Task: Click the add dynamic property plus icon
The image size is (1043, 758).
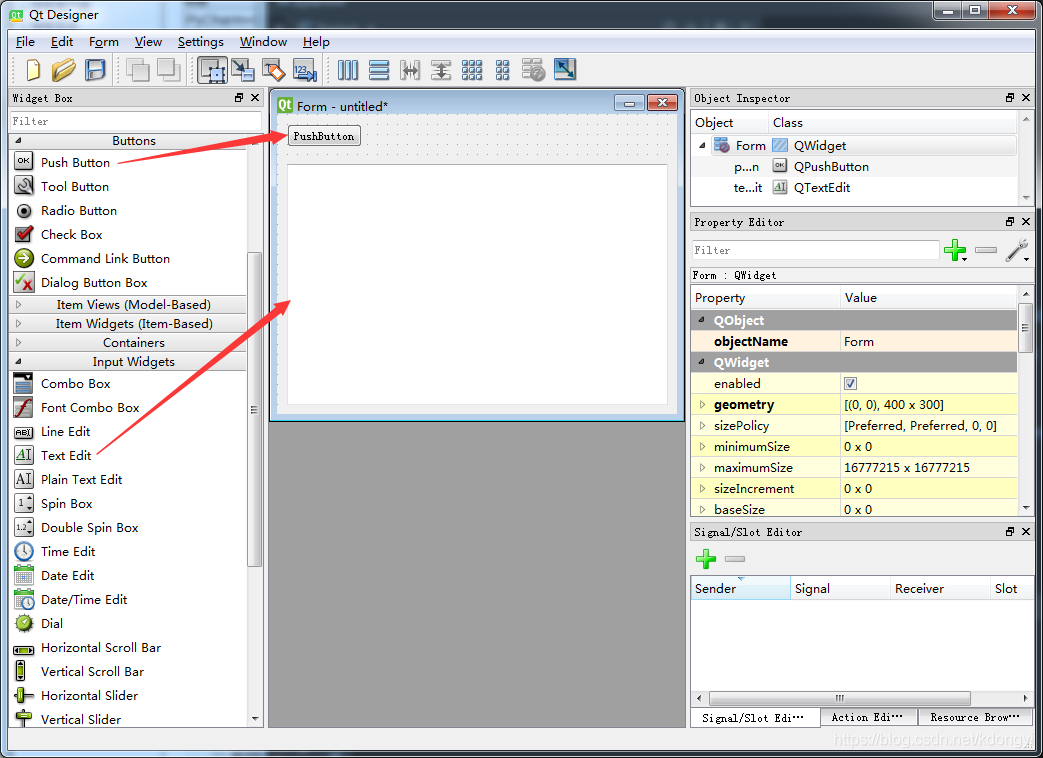Action: pos(955,251)
